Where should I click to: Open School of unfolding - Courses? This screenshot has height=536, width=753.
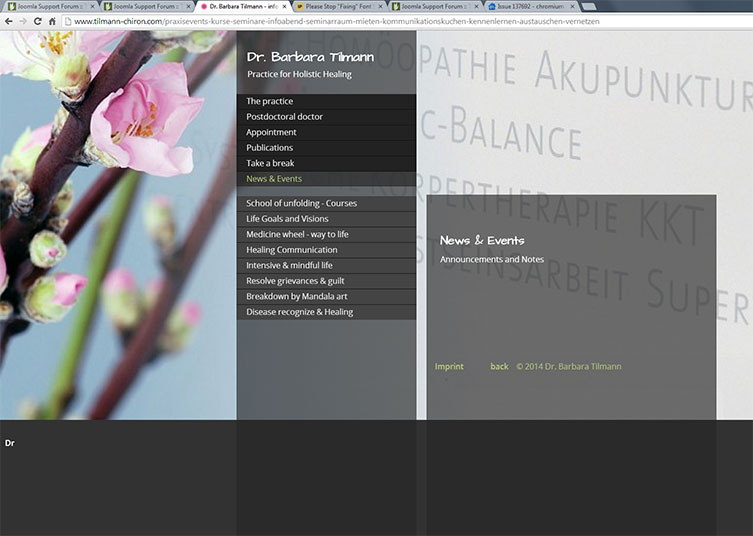click(327, 203)
